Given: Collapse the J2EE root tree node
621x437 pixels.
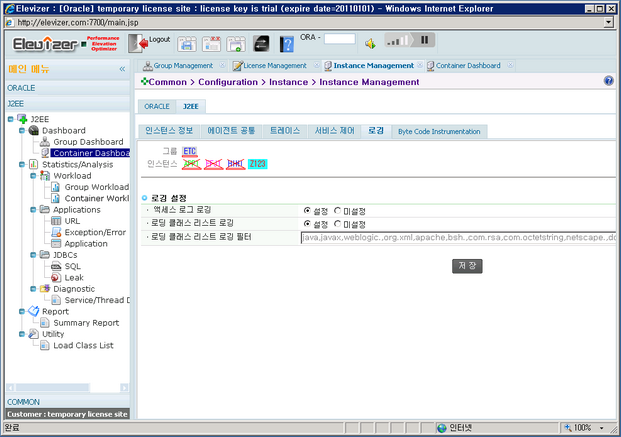Looking at the screenshot, I should tap(11, 119).
